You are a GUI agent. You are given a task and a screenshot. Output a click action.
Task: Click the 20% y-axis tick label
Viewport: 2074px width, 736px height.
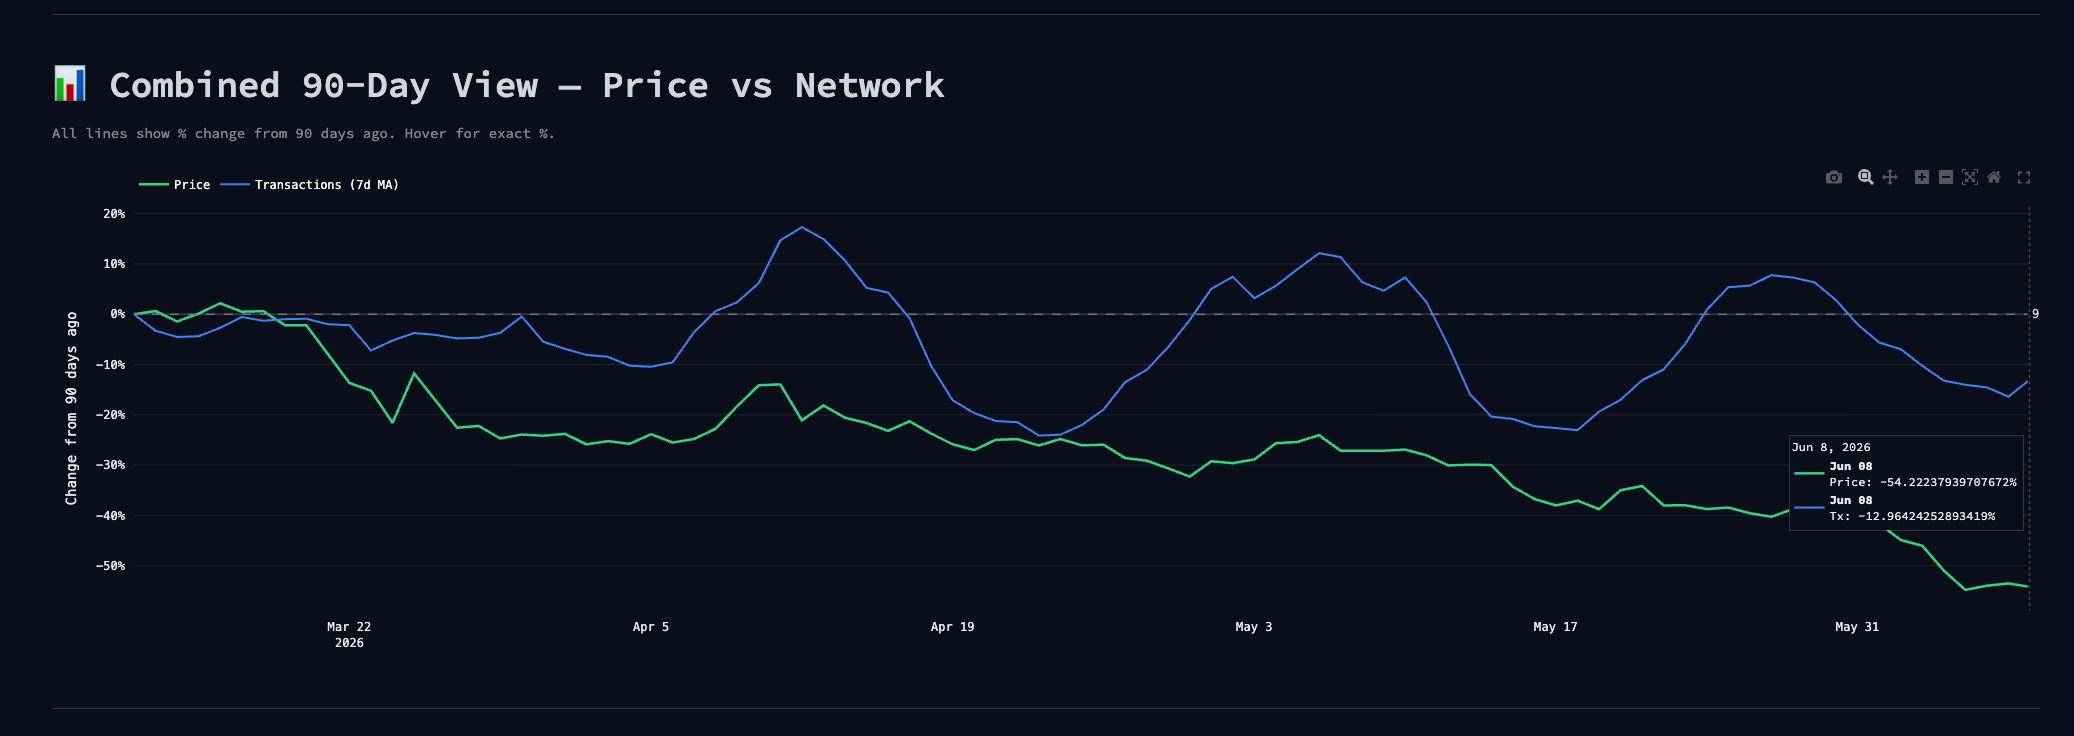pos(113,214)
